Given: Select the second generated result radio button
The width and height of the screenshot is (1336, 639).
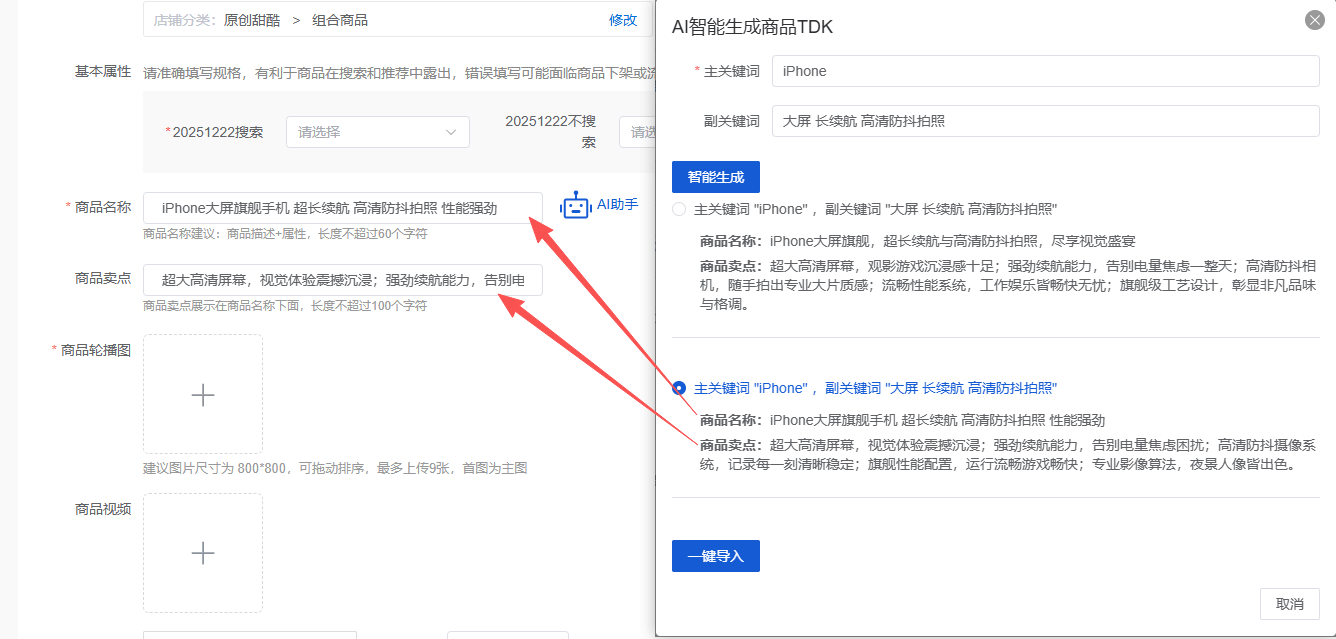Looking at the screenshot, I should pos(679,388).
